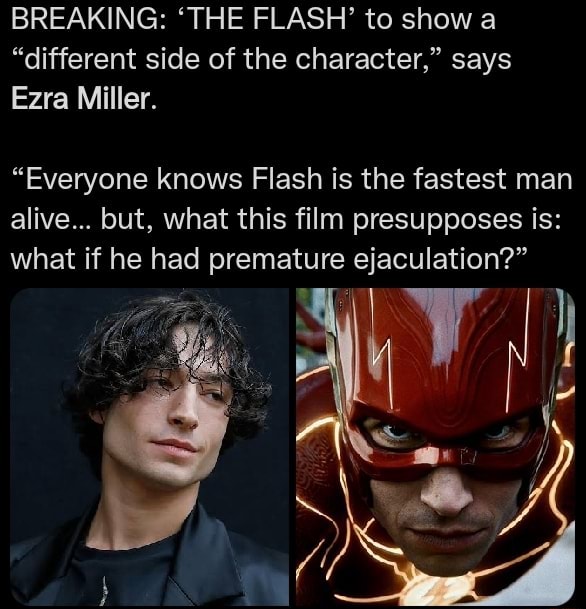This screenshot has width=586, height=609.
Task: Click the small emblem on the mask's nose bridge
Action: (x=466, y=456)
